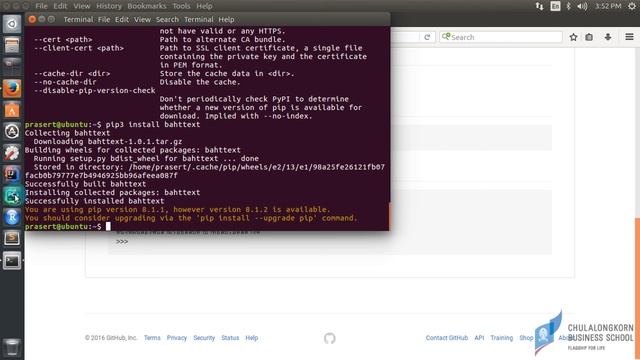
Task: Open Firefox History menu in top bar
Action: (109, 6)
